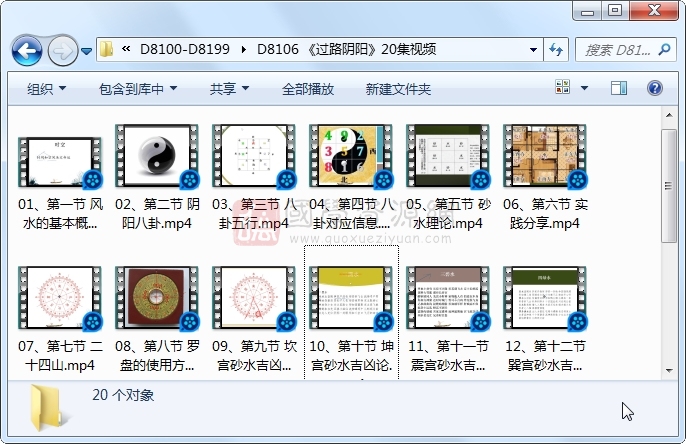
Task: Click the Back navigation arrow
Action: pyautogui.click(x=27, y=49)
